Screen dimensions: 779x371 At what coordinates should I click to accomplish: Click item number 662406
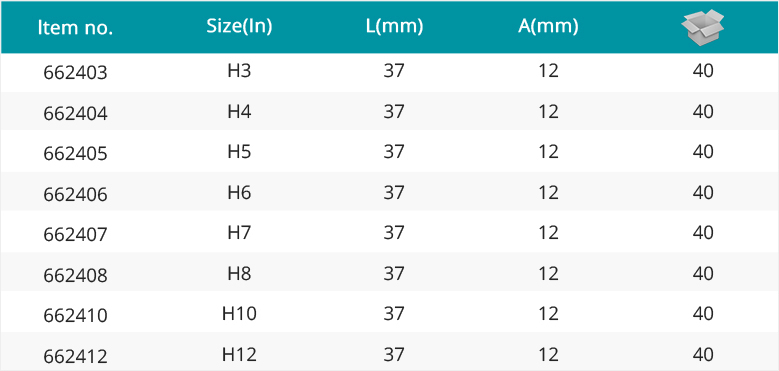[76, 194]
